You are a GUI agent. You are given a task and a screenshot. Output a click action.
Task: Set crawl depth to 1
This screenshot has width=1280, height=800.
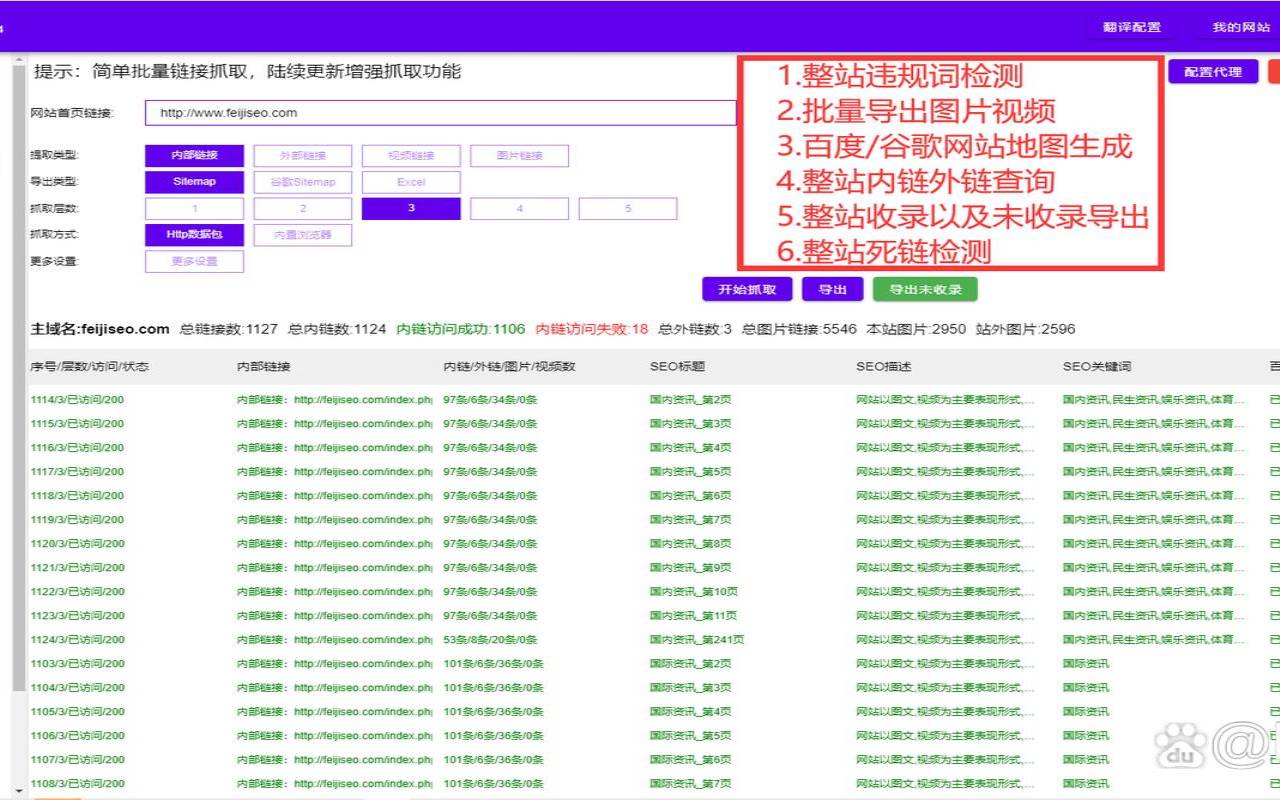[195, 208]
